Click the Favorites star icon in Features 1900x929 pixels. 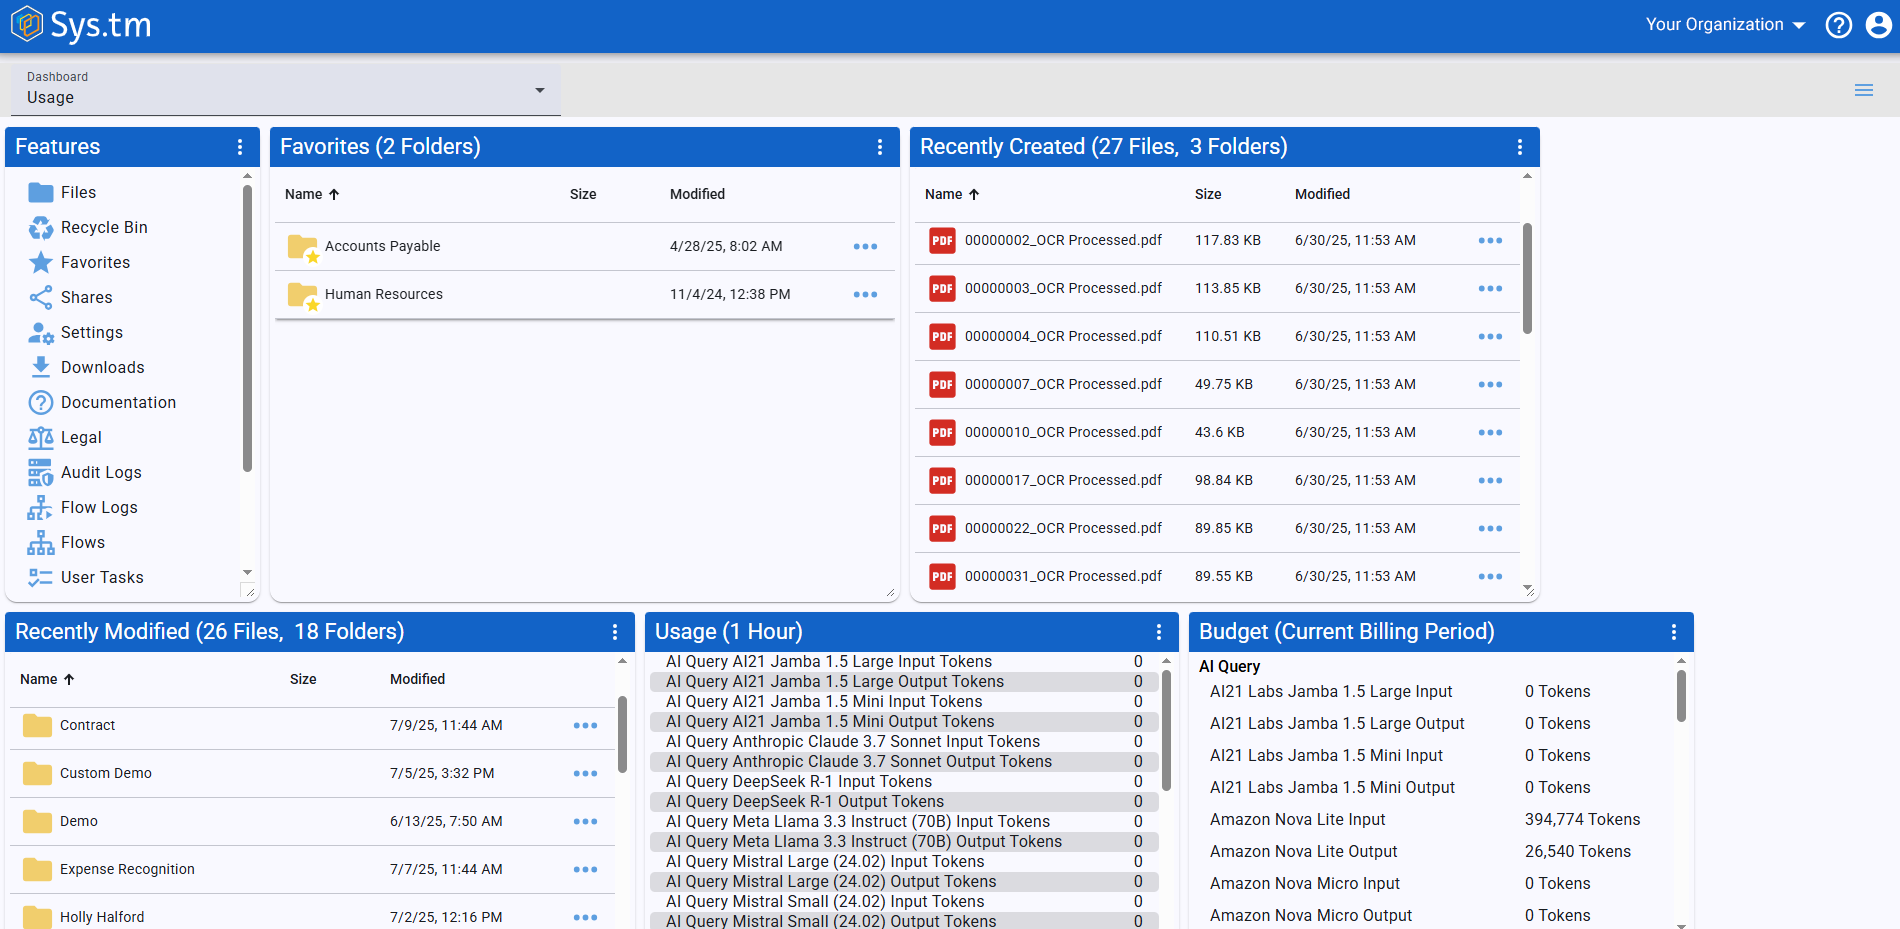point(41,263)
